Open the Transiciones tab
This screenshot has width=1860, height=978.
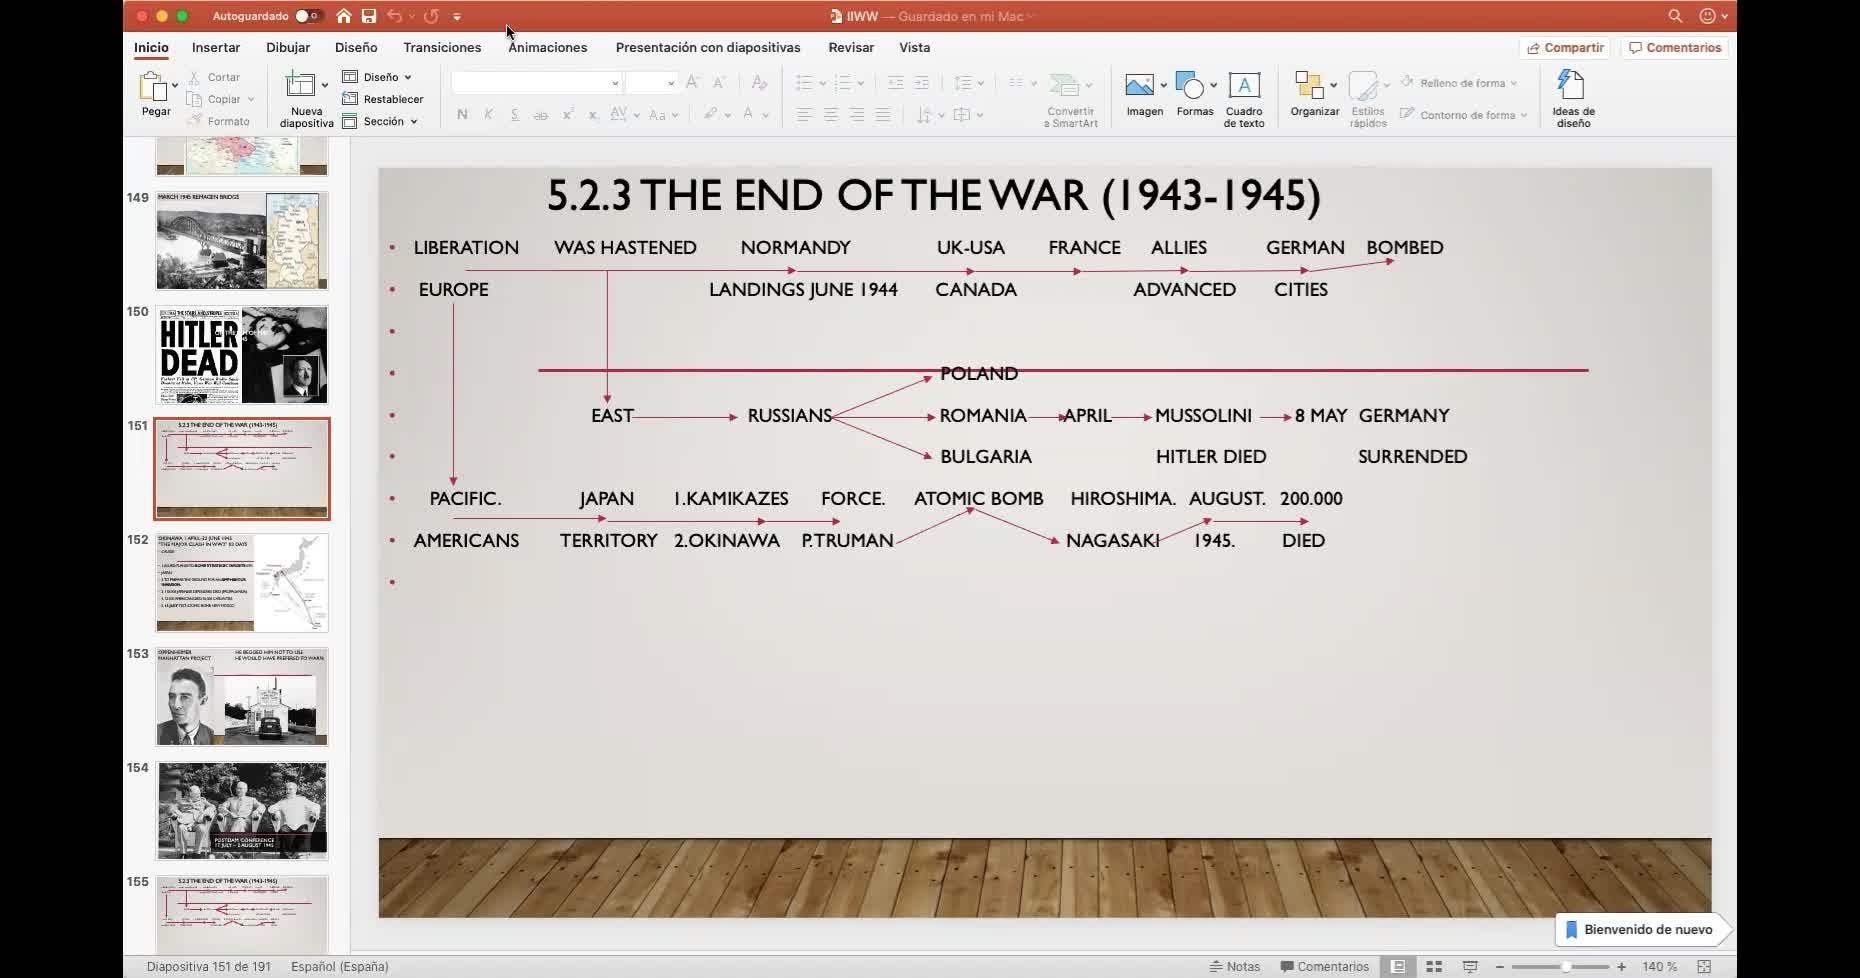coord(442,47)
